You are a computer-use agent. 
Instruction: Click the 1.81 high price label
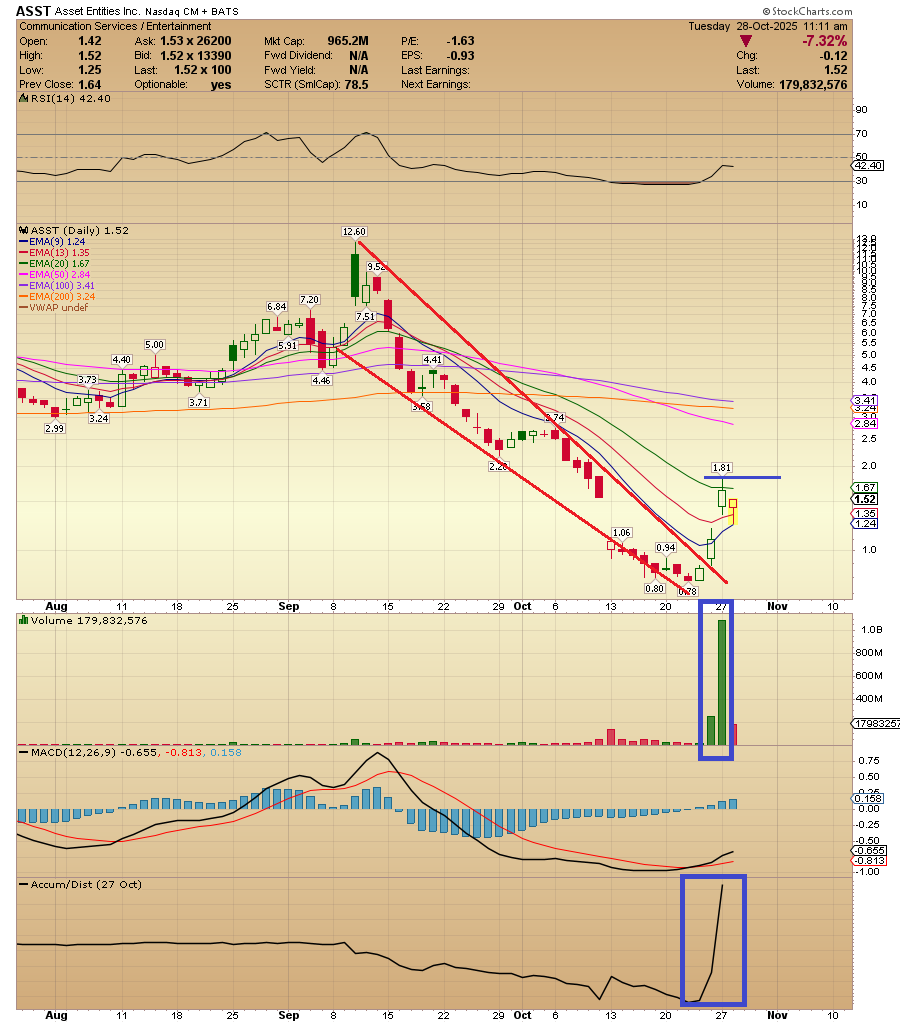click(722, 468)
